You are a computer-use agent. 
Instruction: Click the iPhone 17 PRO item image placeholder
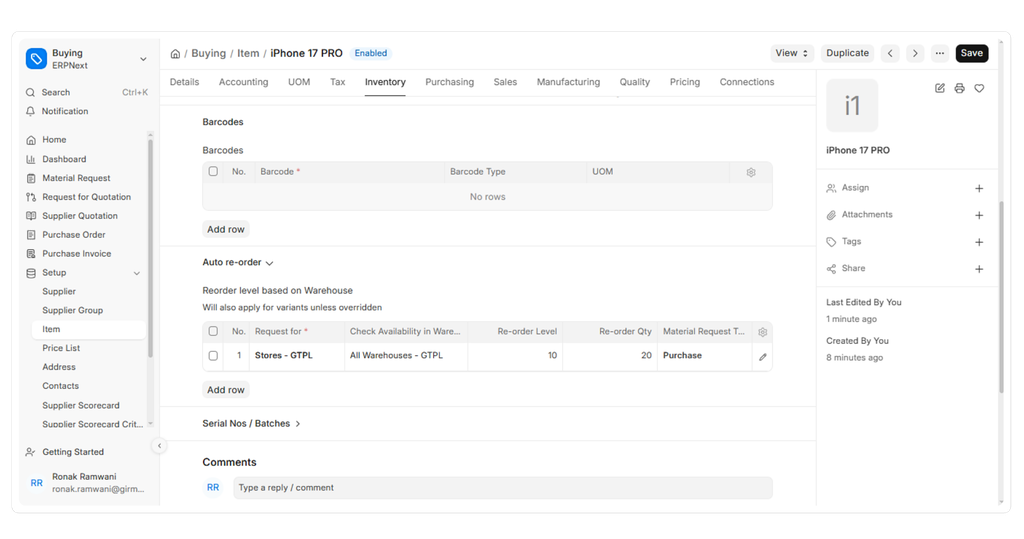coord(852,106)
